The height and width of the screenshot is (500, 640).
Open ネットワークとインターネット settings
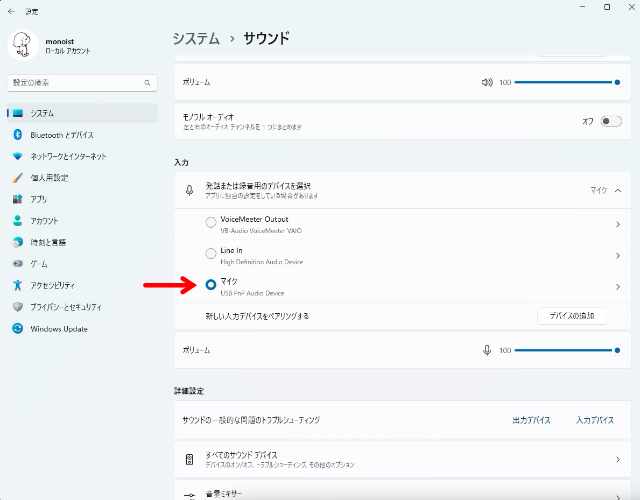pyautogui.click(x=82, y=156)
